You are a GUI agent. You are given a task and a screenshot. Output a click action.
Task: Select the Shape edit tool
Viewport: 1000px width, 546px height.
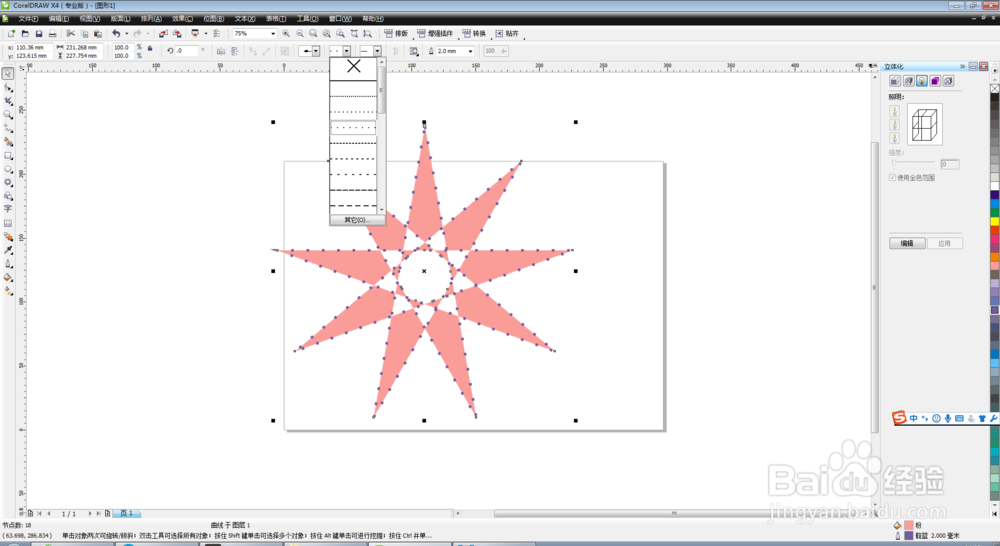pyautogui.click(x=8, y=87)
